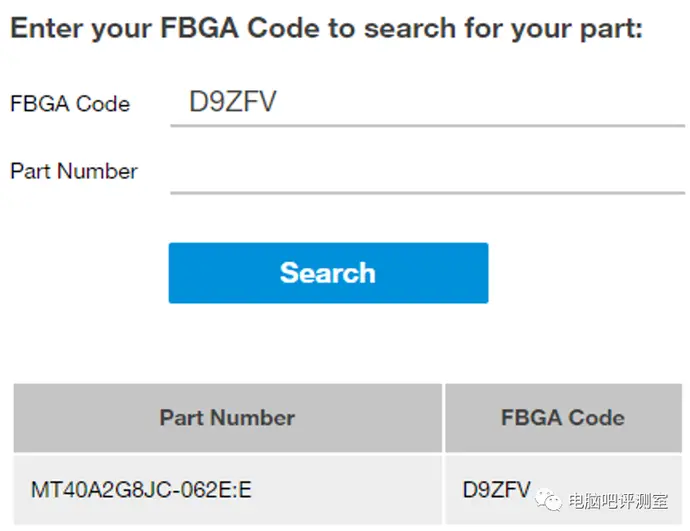The image size is (690, 531).
Task: Select the Part Number table column header
Action: [x=228, y=417]
